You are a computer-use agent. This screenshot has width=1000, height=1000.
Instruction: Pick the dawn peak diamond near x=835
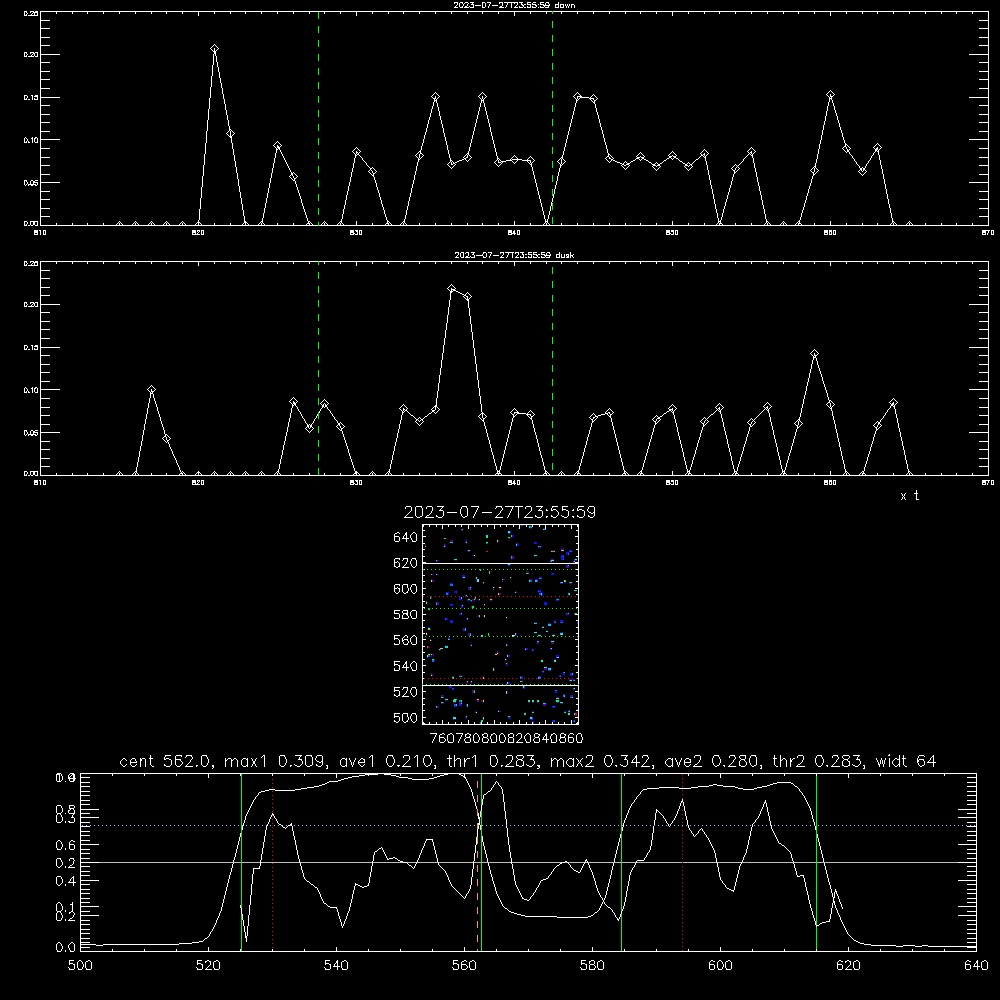[x=436, y=97]
